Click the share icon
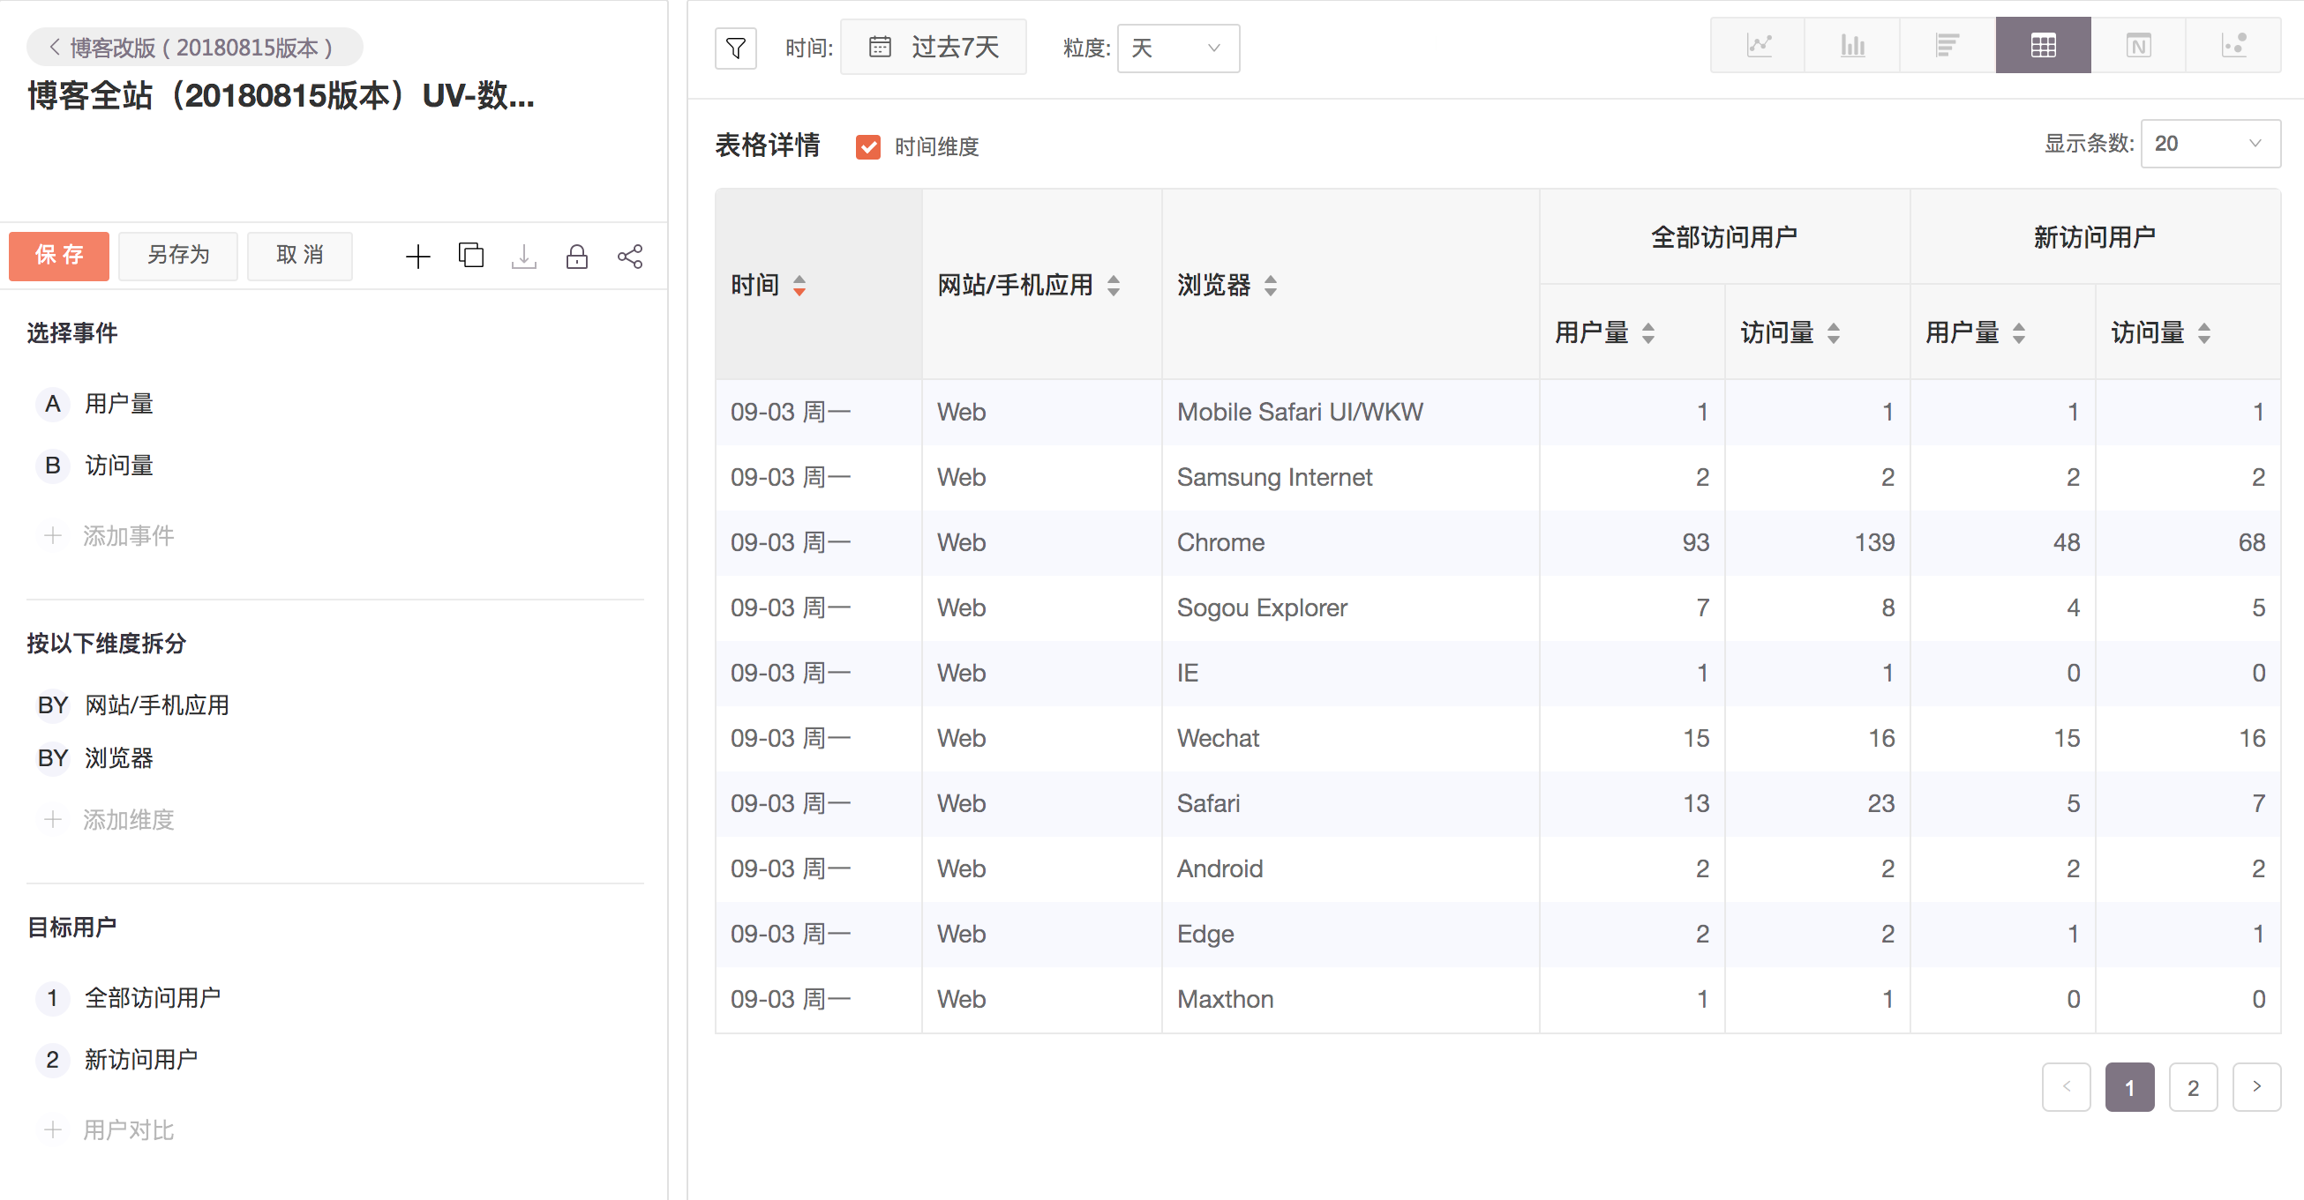This screenshot has height=1200, width=2304. (x=630, y=257)
